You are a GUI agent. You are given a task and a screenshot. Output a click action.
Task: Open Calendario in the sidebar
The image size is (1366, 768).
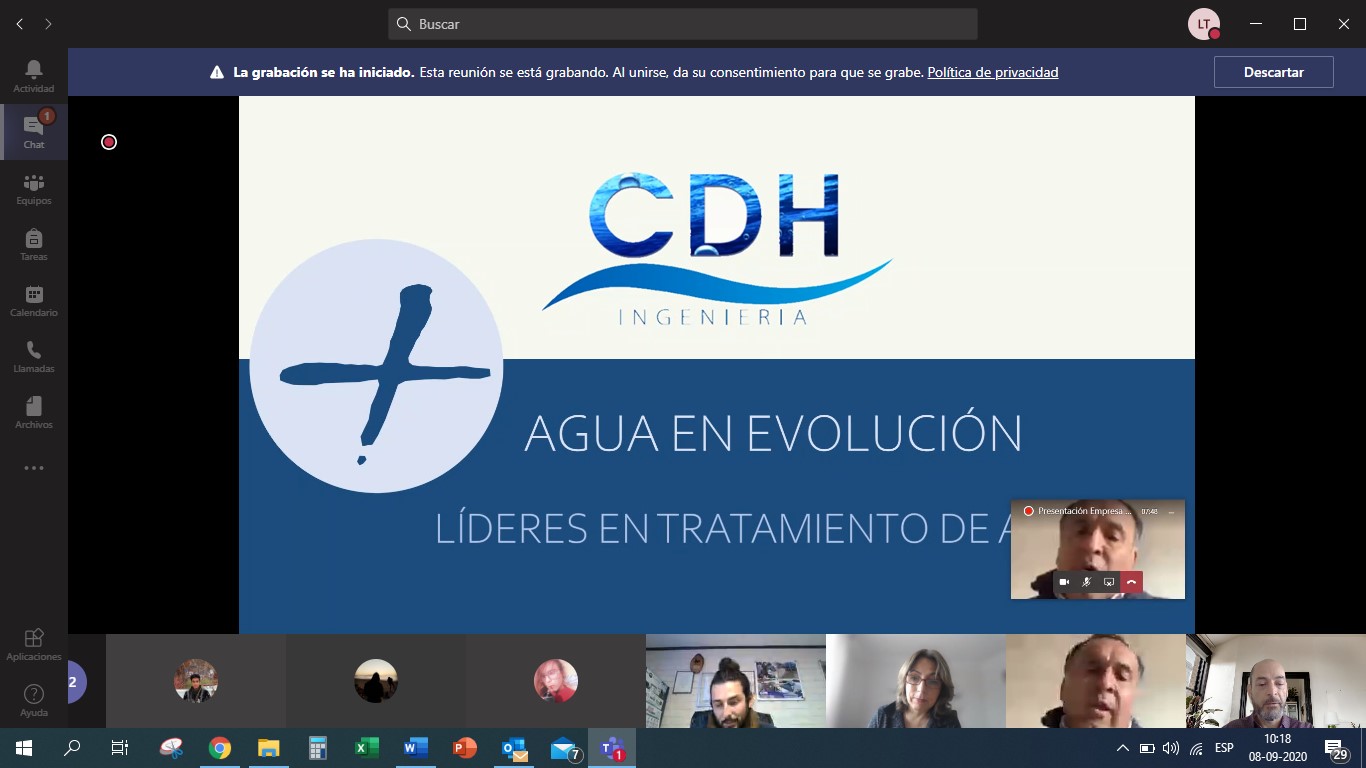34,300
